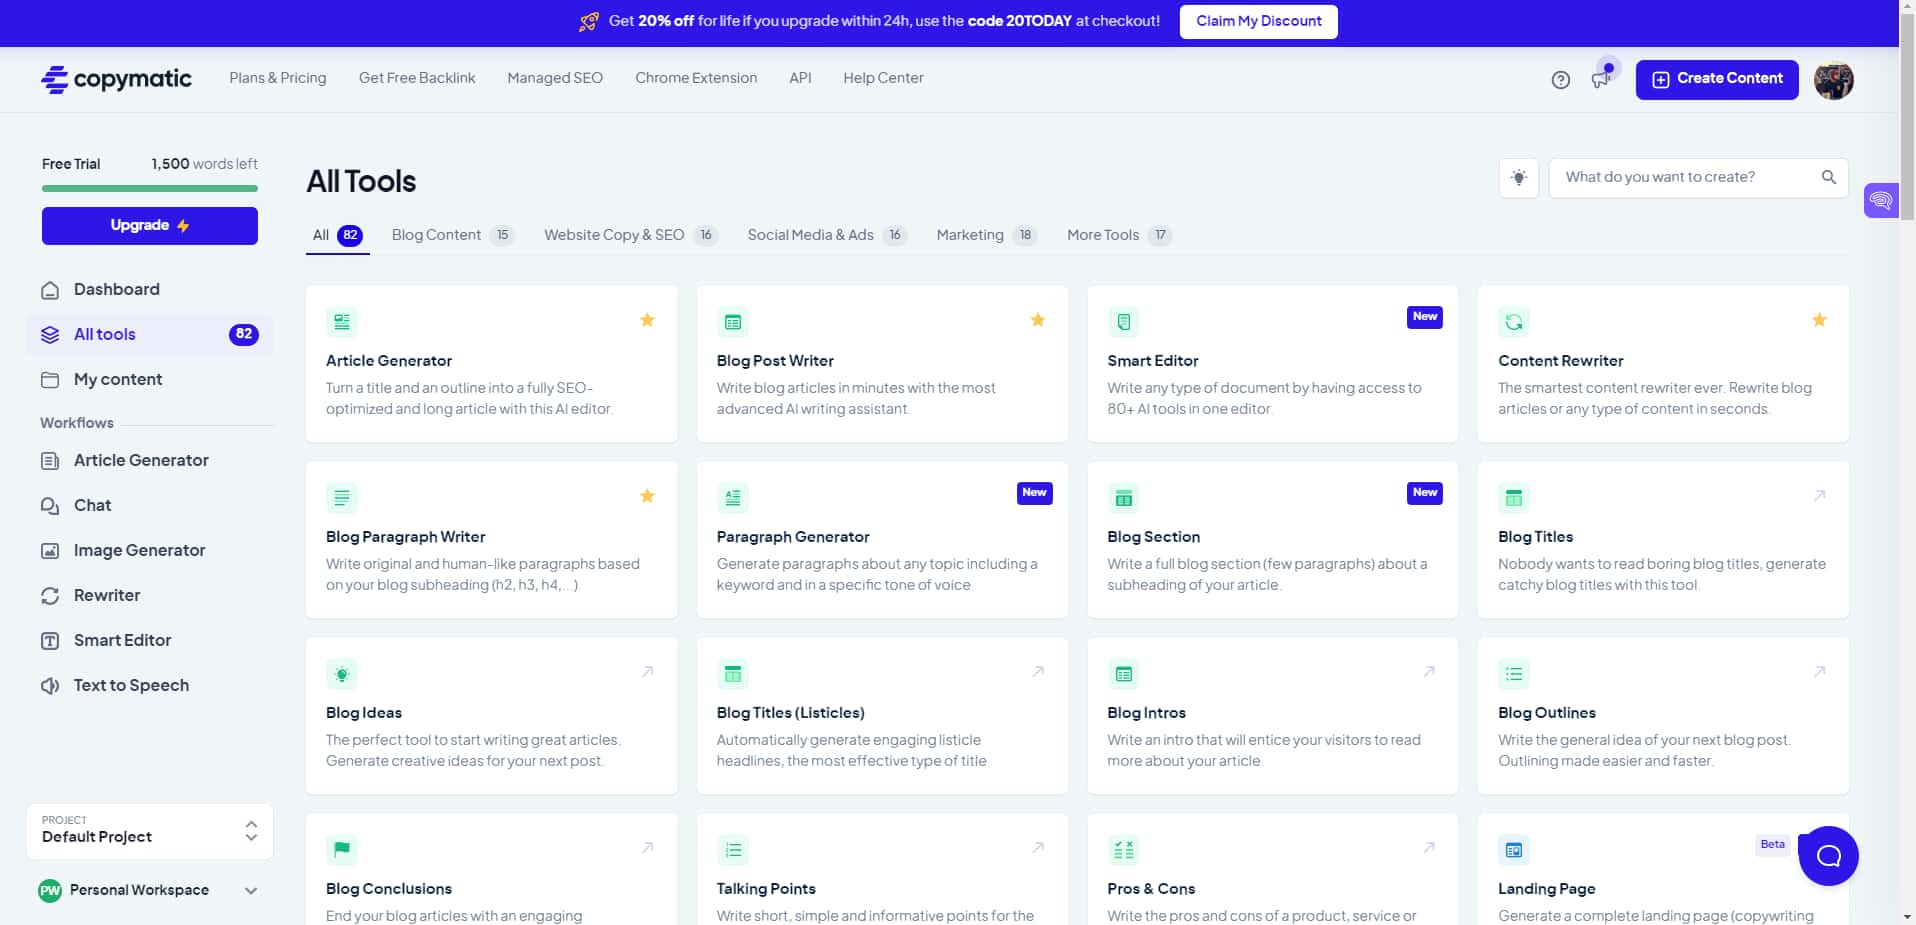The image size is (1916, 925).
Task: Click the notifications bell icon
Action: [1599, 79]
